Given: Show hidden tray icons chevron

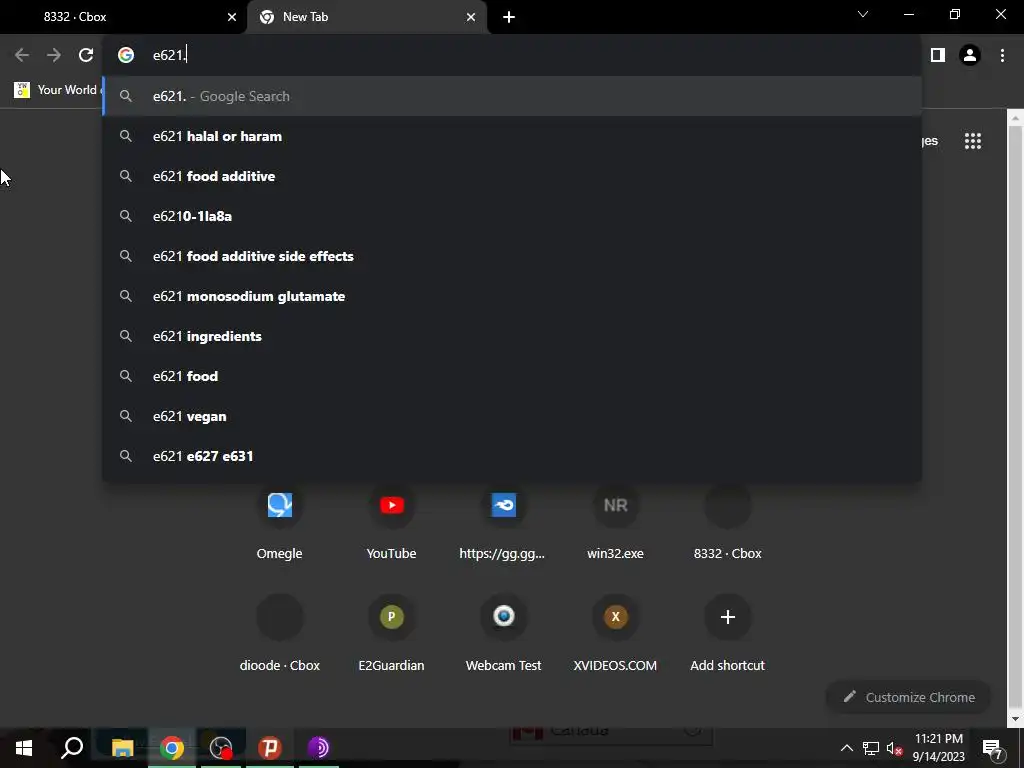Looking at the screenshot, I should (x=846, y=748).
